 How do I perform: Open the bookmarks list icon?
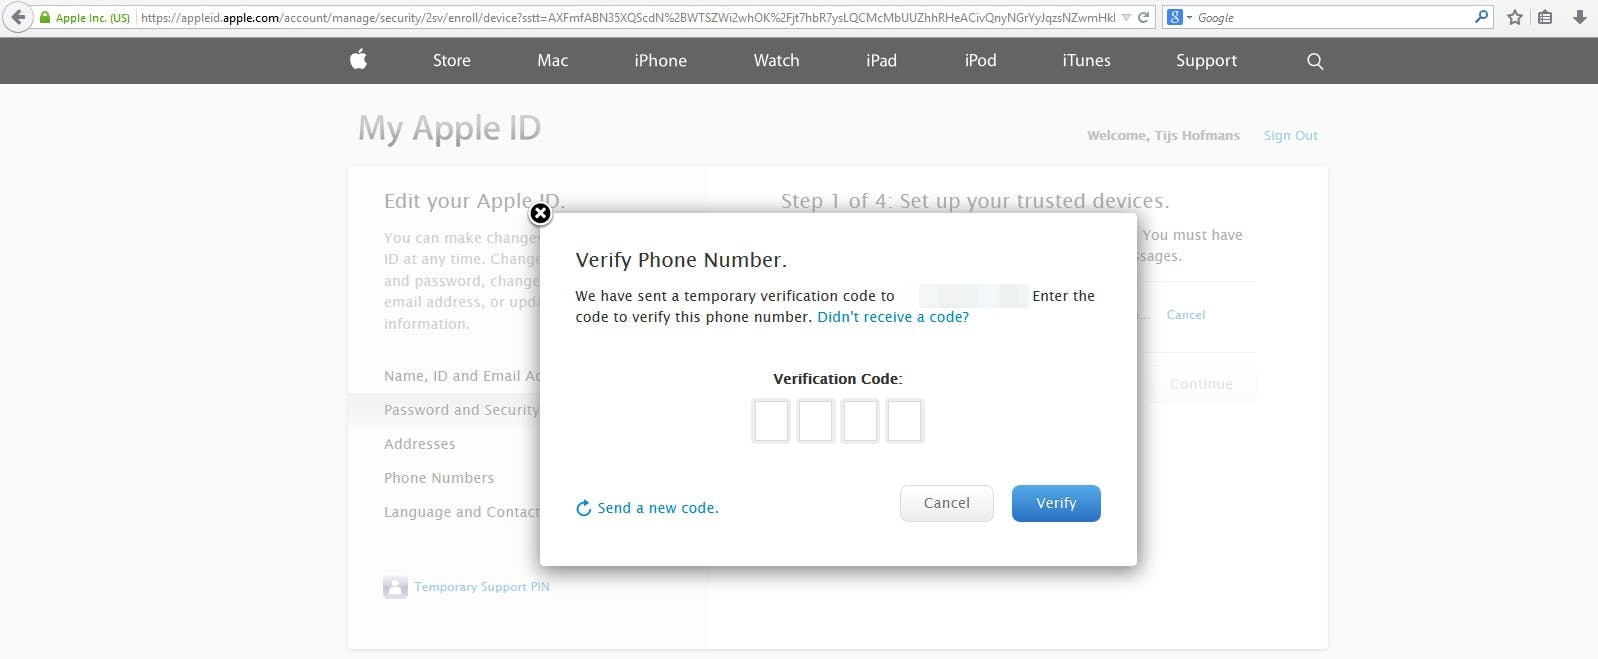pos(1545,17)
